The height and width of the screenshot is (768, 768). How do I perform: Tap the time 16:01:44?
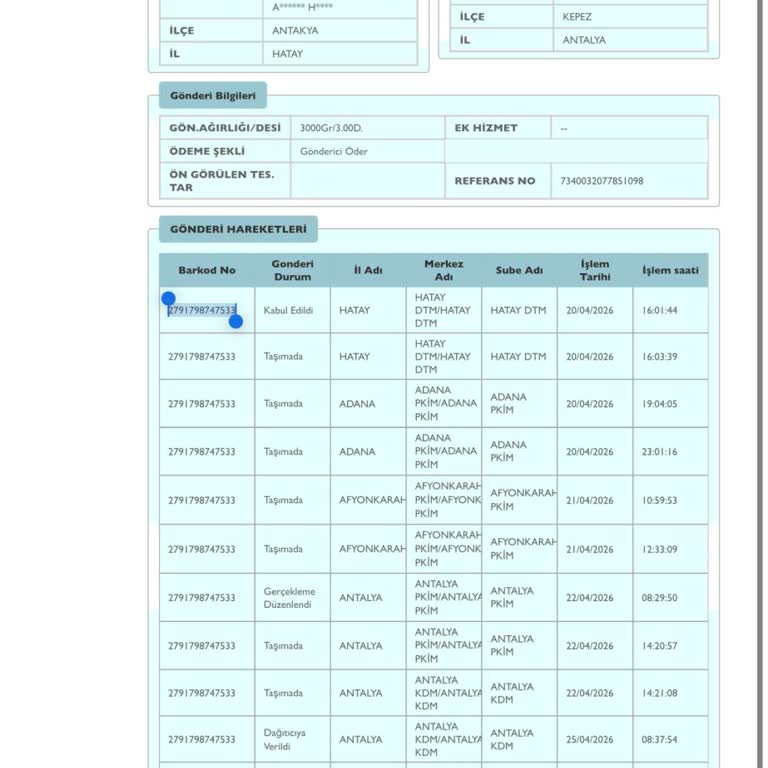pyautogui.click(x=659, y=310)
